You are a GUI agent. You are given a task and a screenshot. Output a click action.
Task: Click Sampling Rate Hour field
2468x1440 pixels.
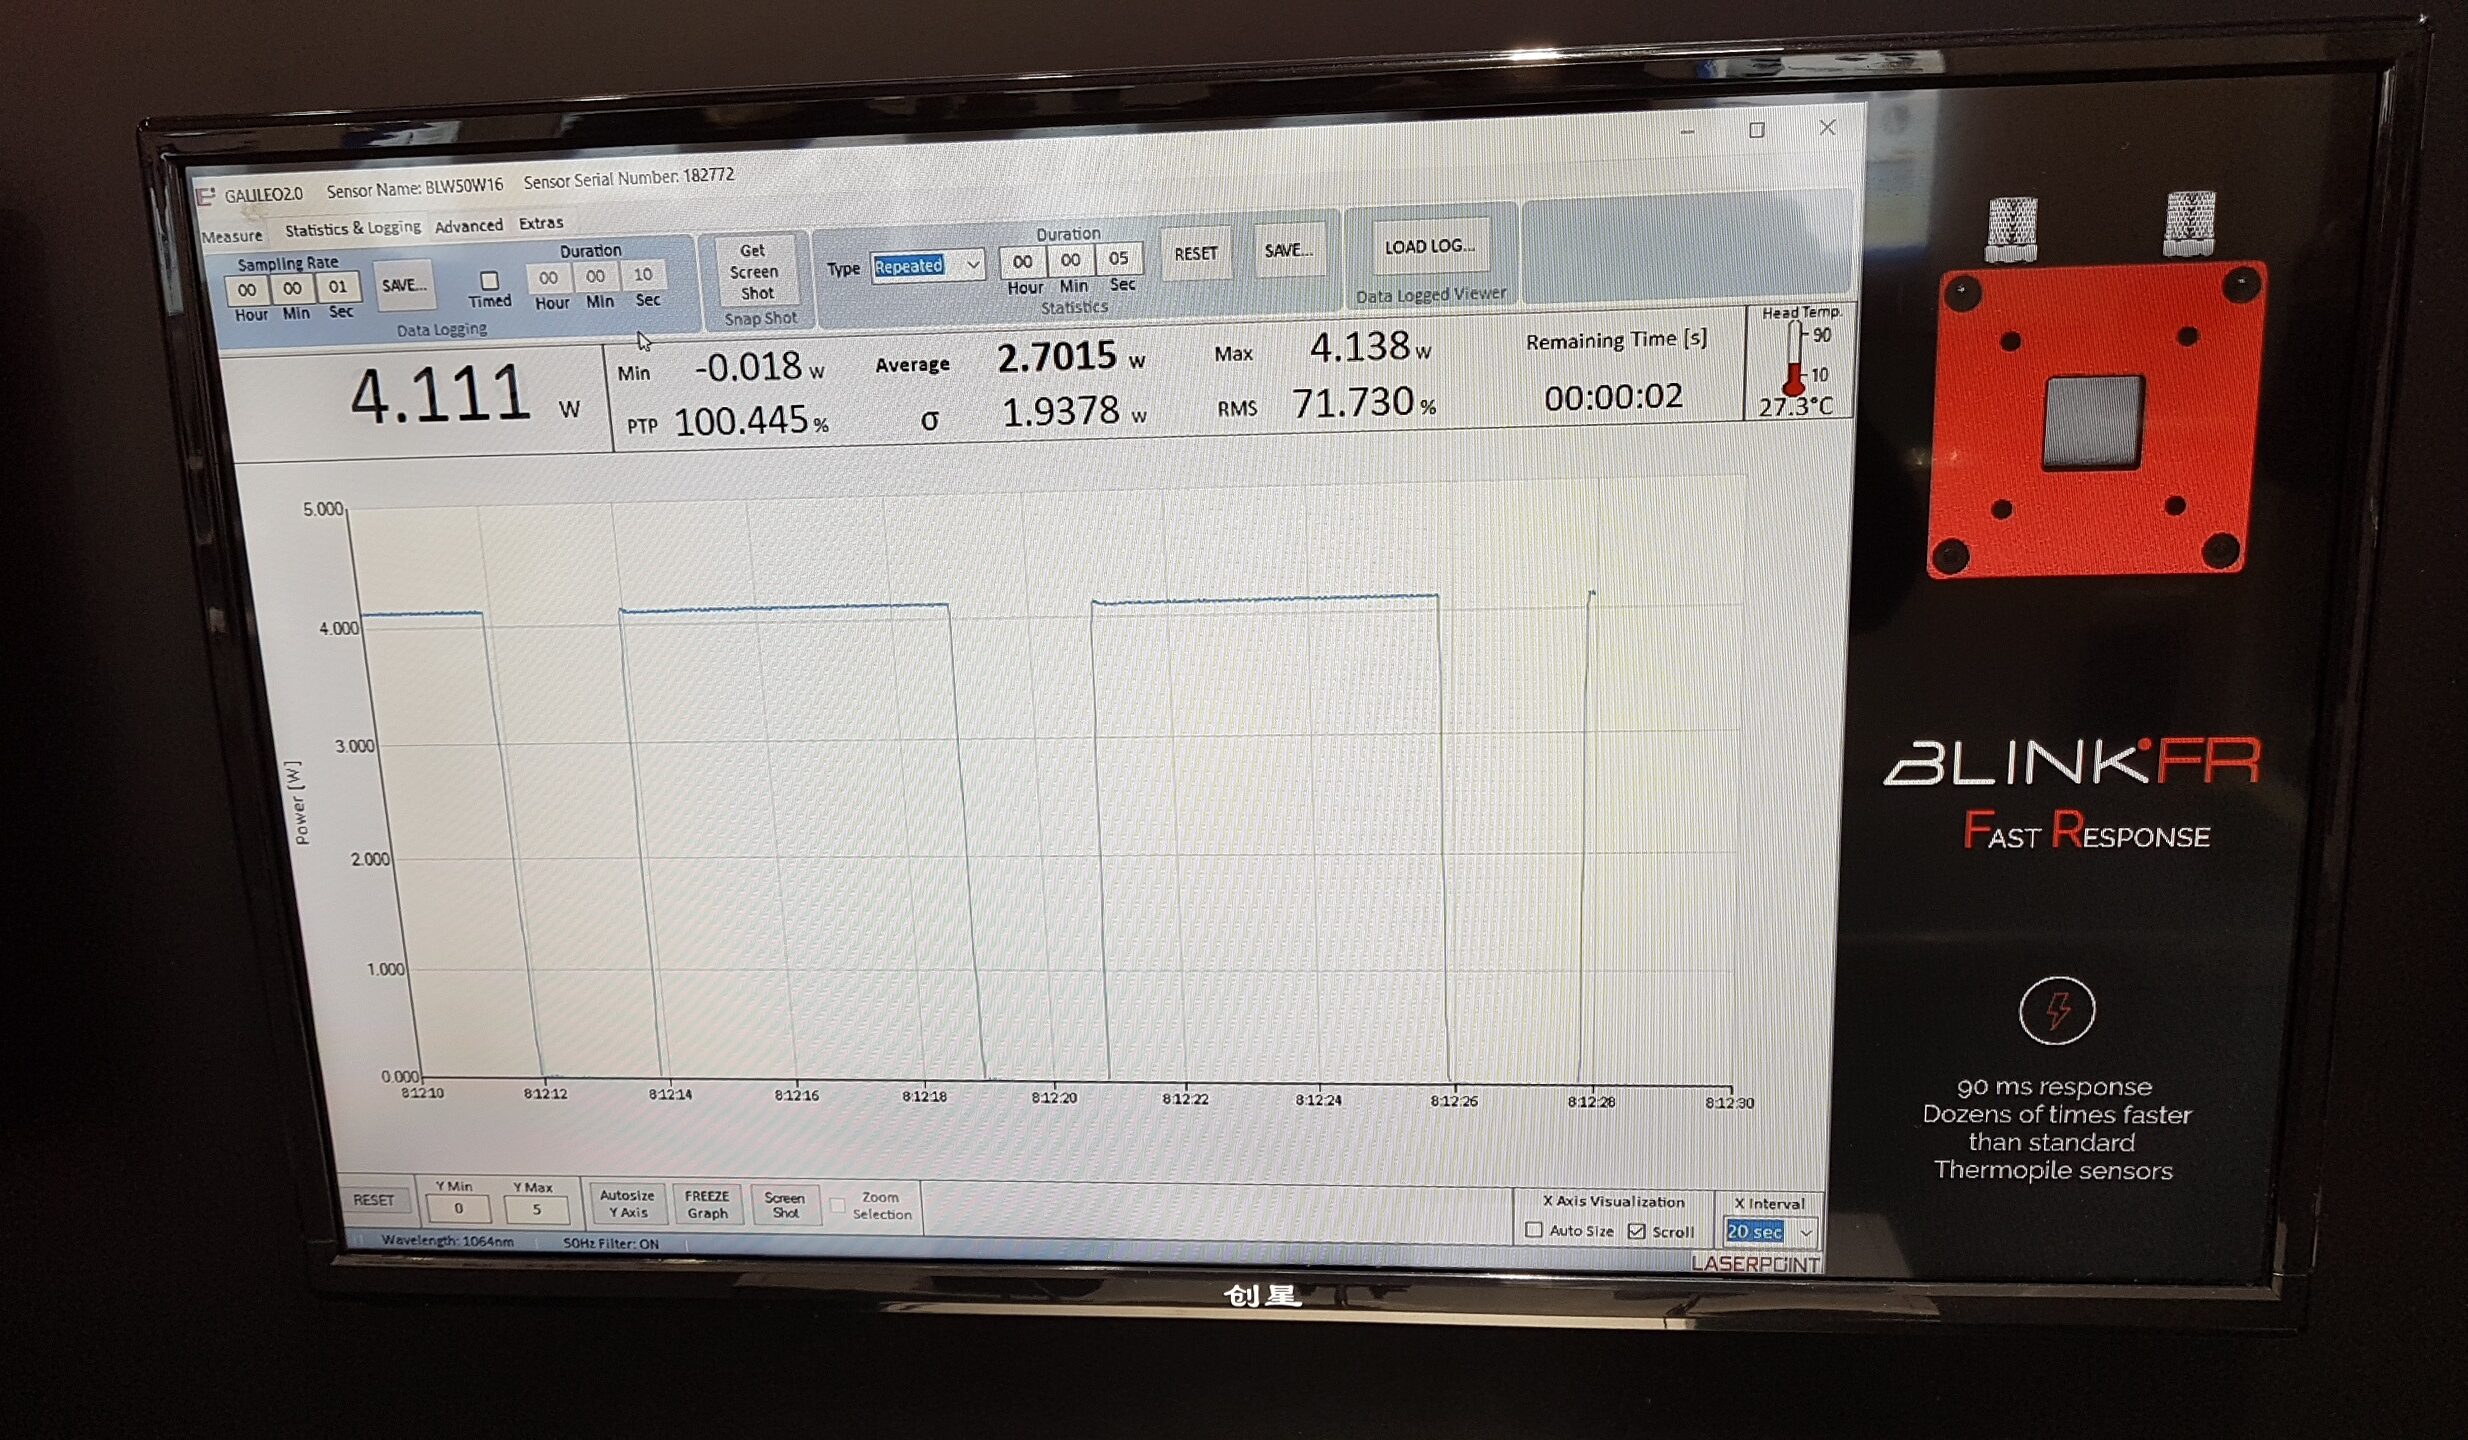point(247,290)
